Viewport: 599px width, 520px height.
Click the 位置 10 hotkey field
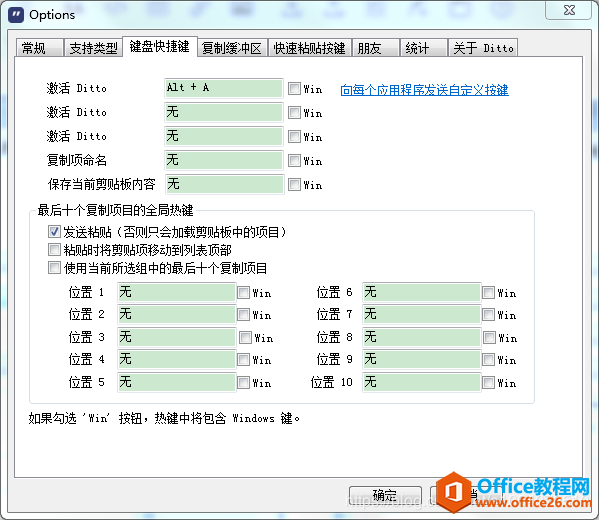(x=421, y=382)
